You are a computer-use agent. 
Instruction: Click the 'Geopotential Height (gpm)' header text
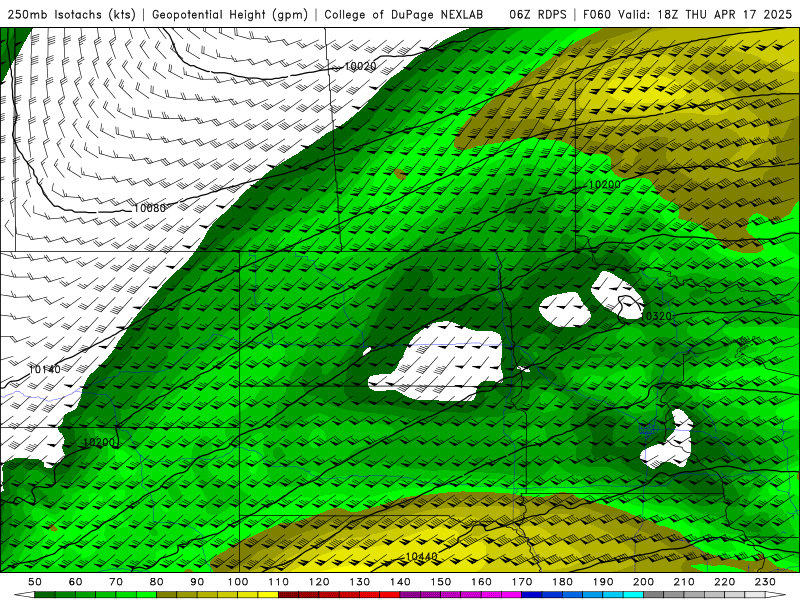pos(230,14)
